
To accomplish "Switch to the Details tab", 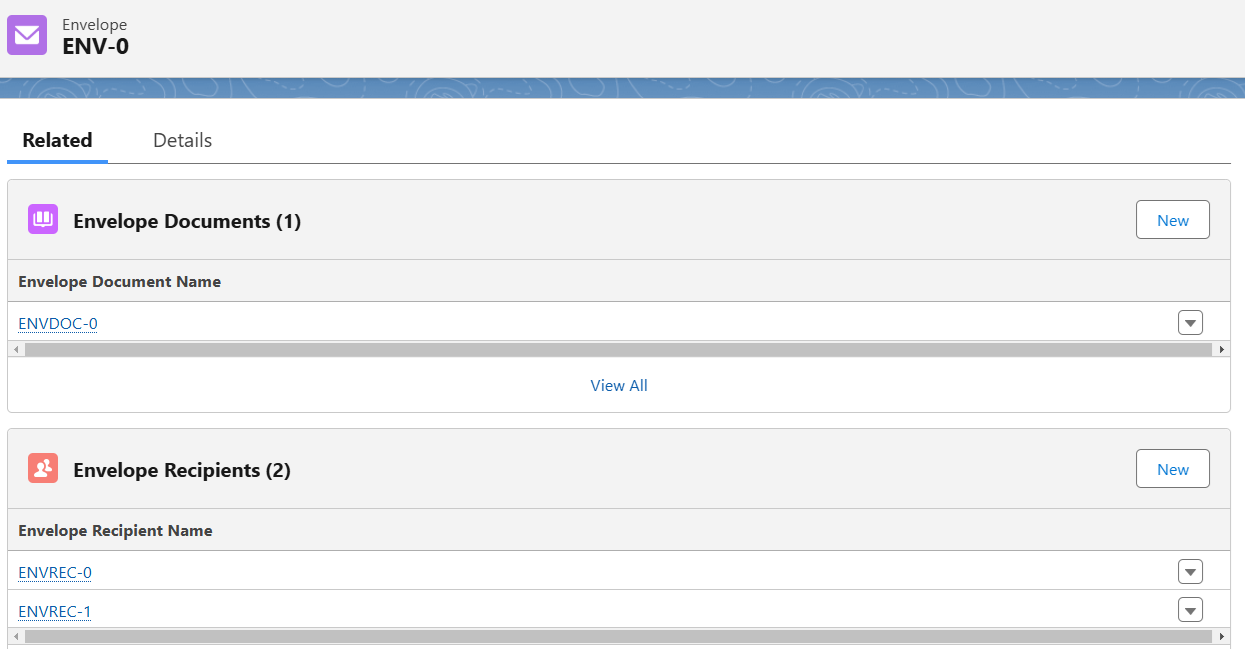I will (182, 140).
